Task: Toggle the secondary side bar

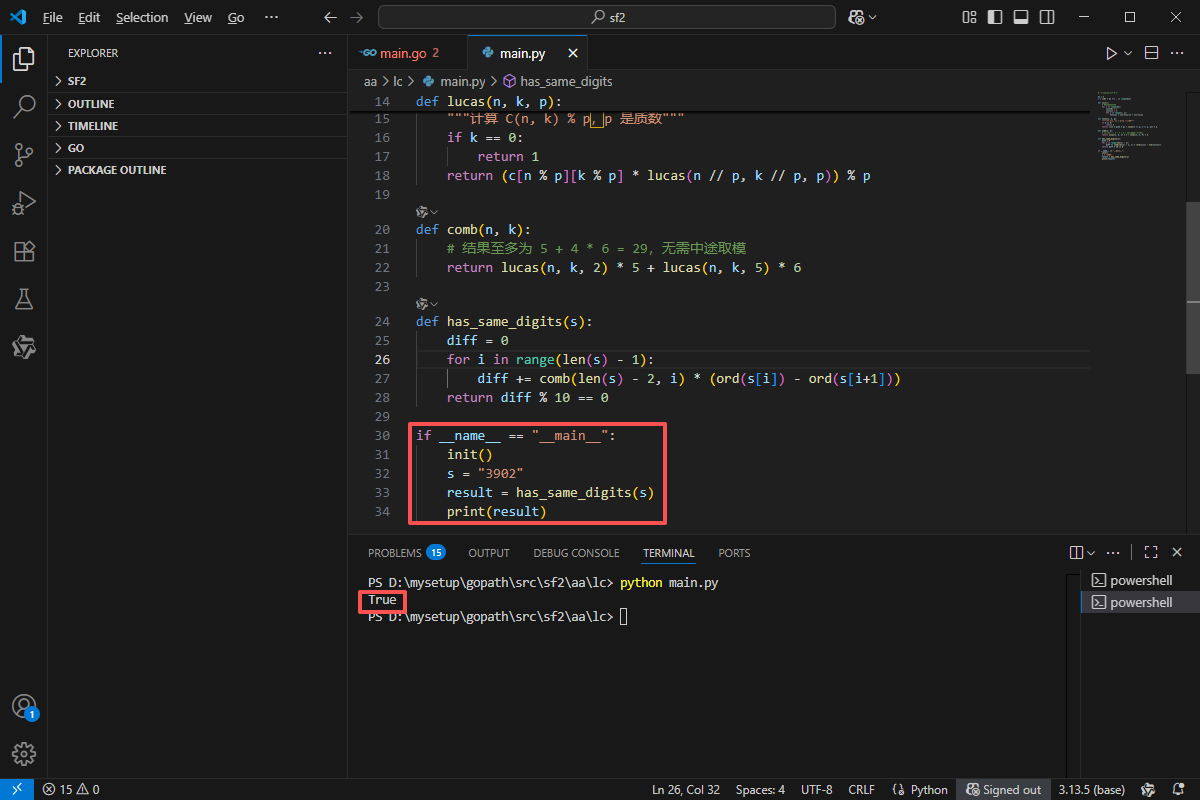Action: (x=1045, y=17)
